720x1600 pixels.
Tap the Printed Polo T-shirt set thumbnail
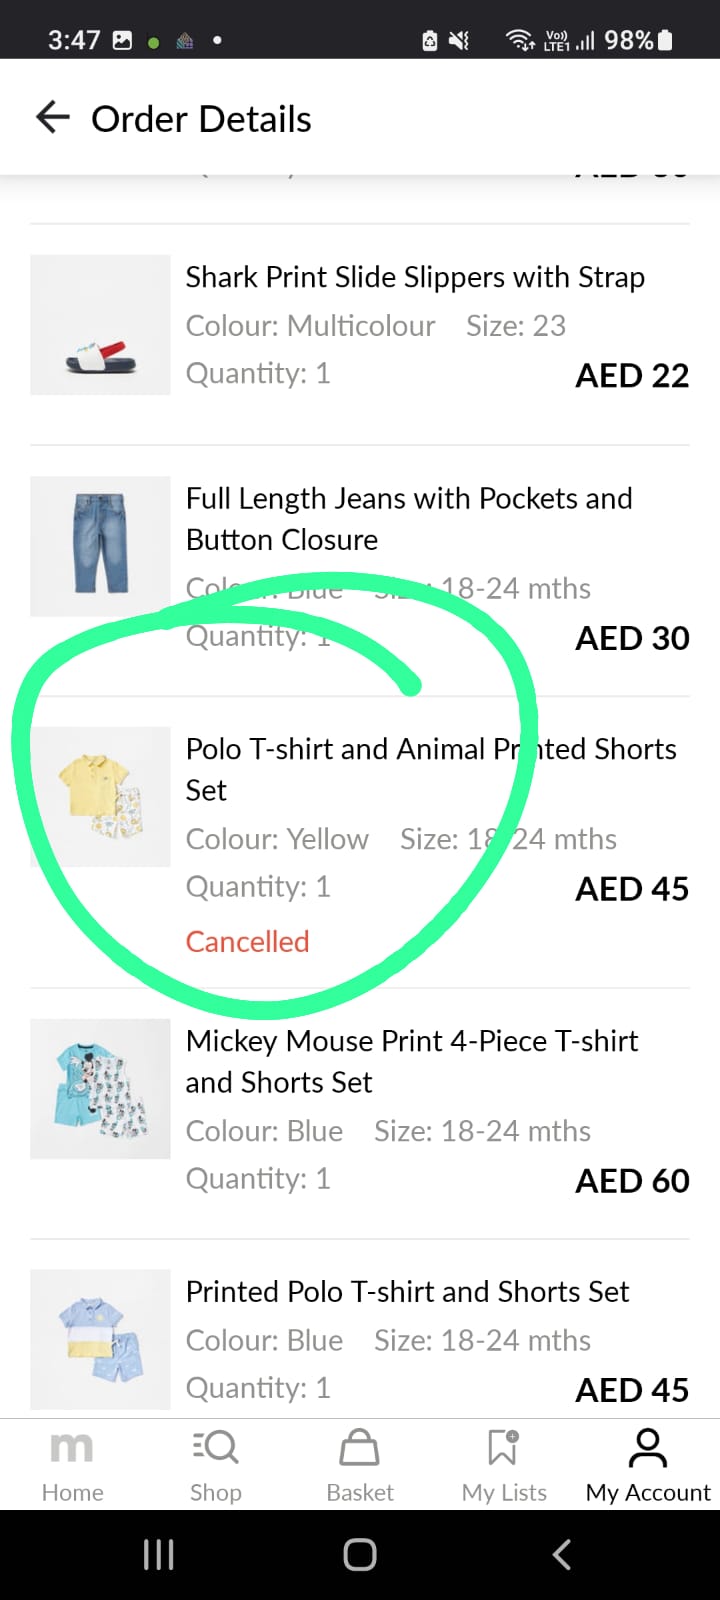pos(100,1339)
